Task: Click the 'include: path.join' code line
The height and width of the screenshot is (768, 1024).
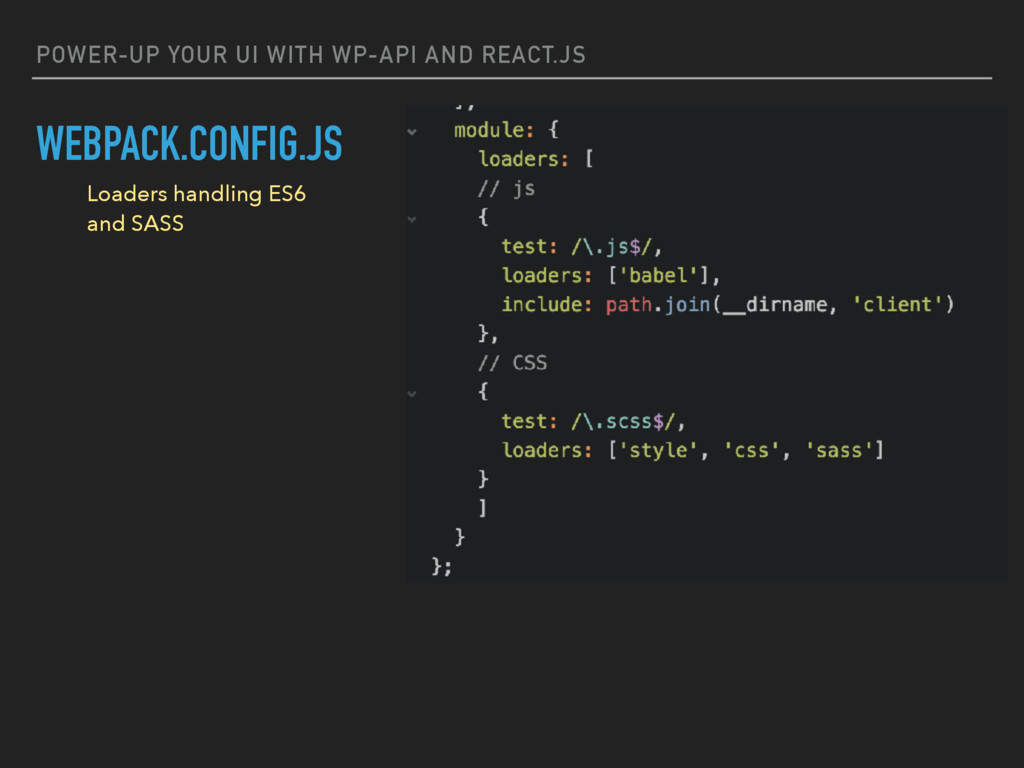Action: 728,305
